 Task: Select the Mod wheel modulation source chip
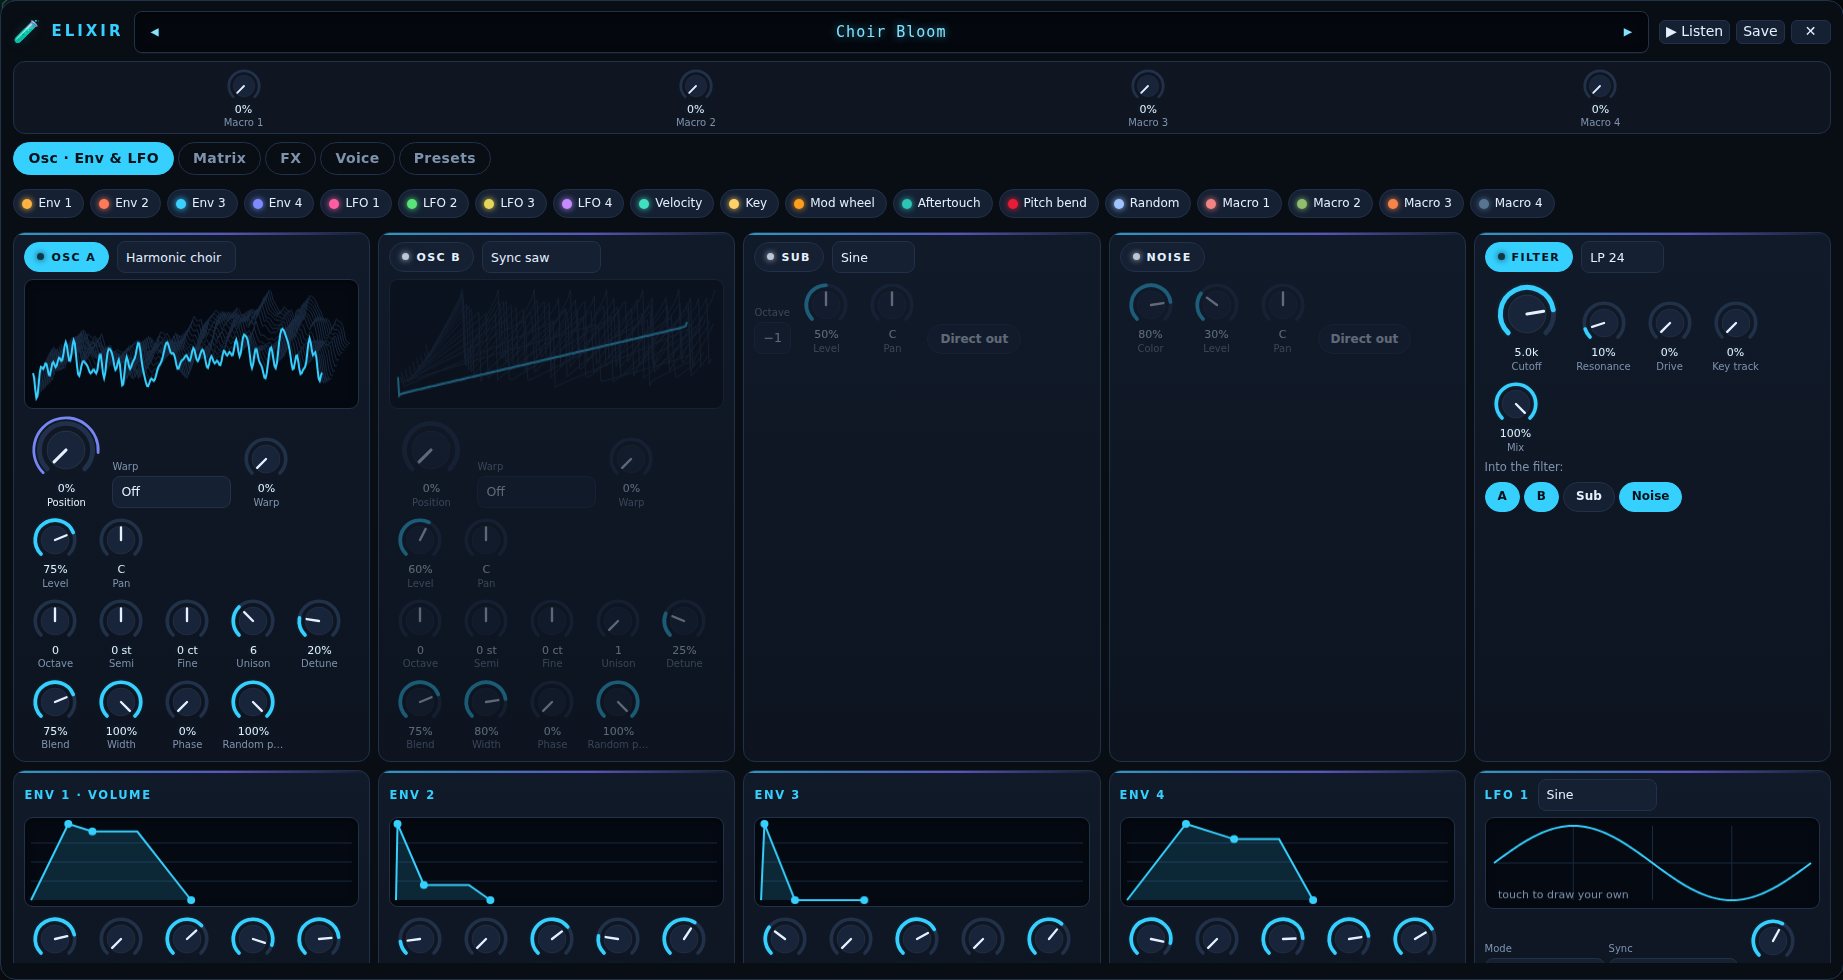pos(834,203)
